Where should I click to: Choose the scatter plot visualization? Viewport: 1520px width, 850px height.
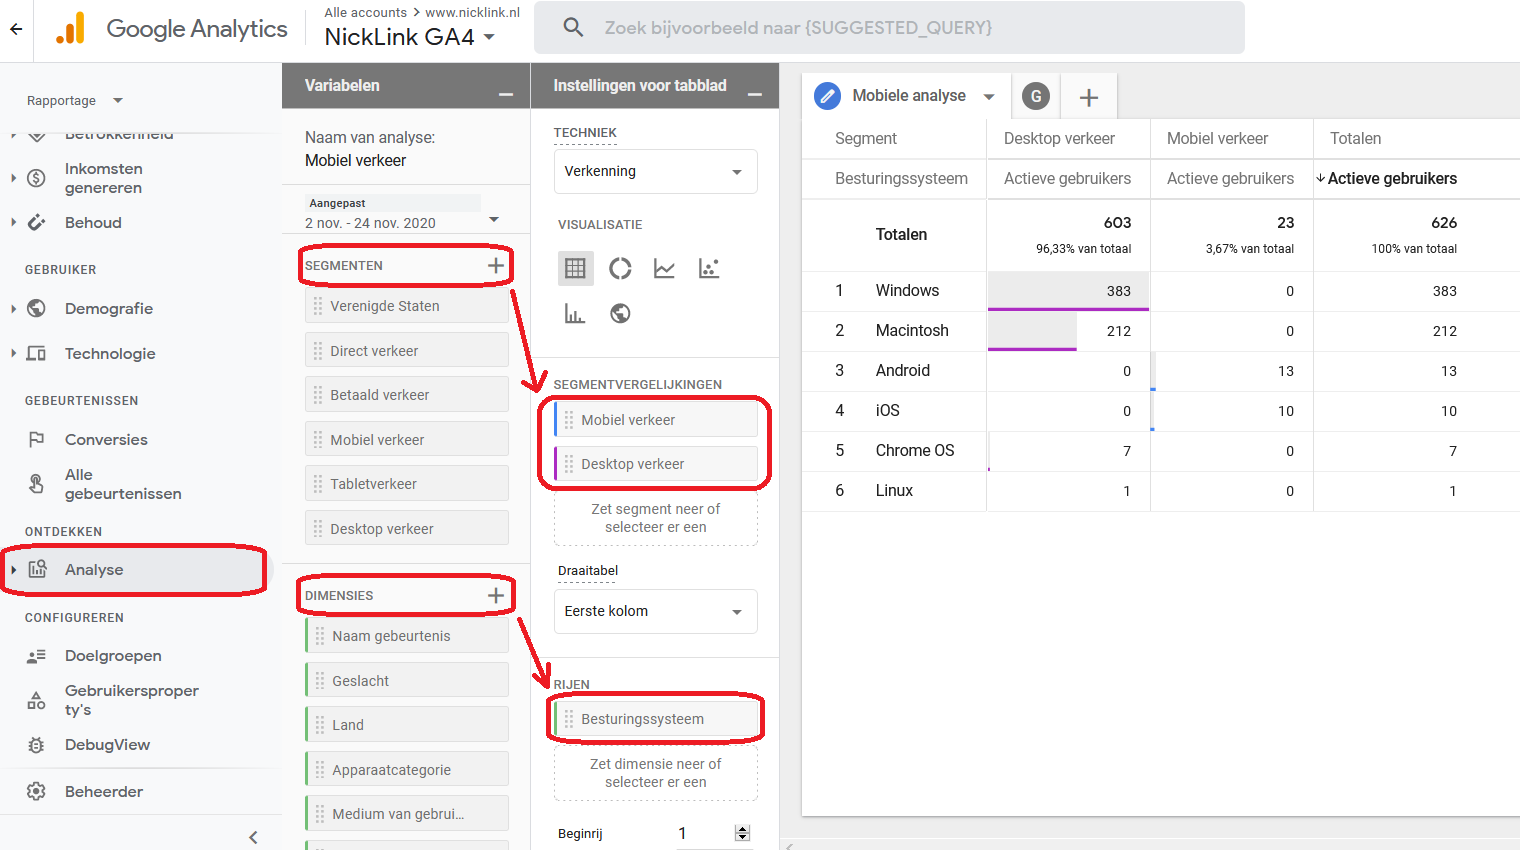pos(709,268)
